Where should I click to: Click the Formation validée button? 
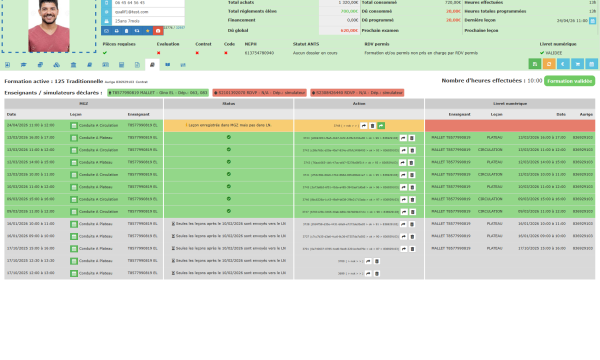pyautogui.click(x=569, y=81)
